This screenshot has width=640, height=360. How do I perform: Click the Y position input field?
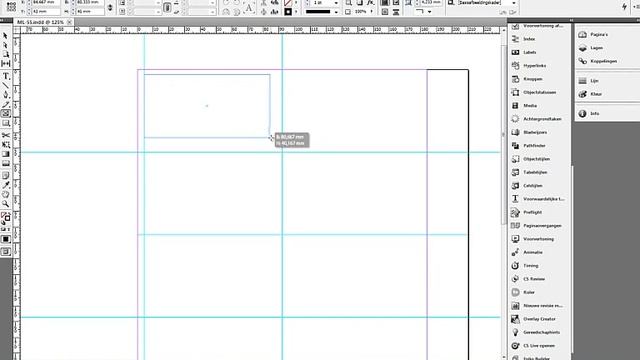point(46,11)
